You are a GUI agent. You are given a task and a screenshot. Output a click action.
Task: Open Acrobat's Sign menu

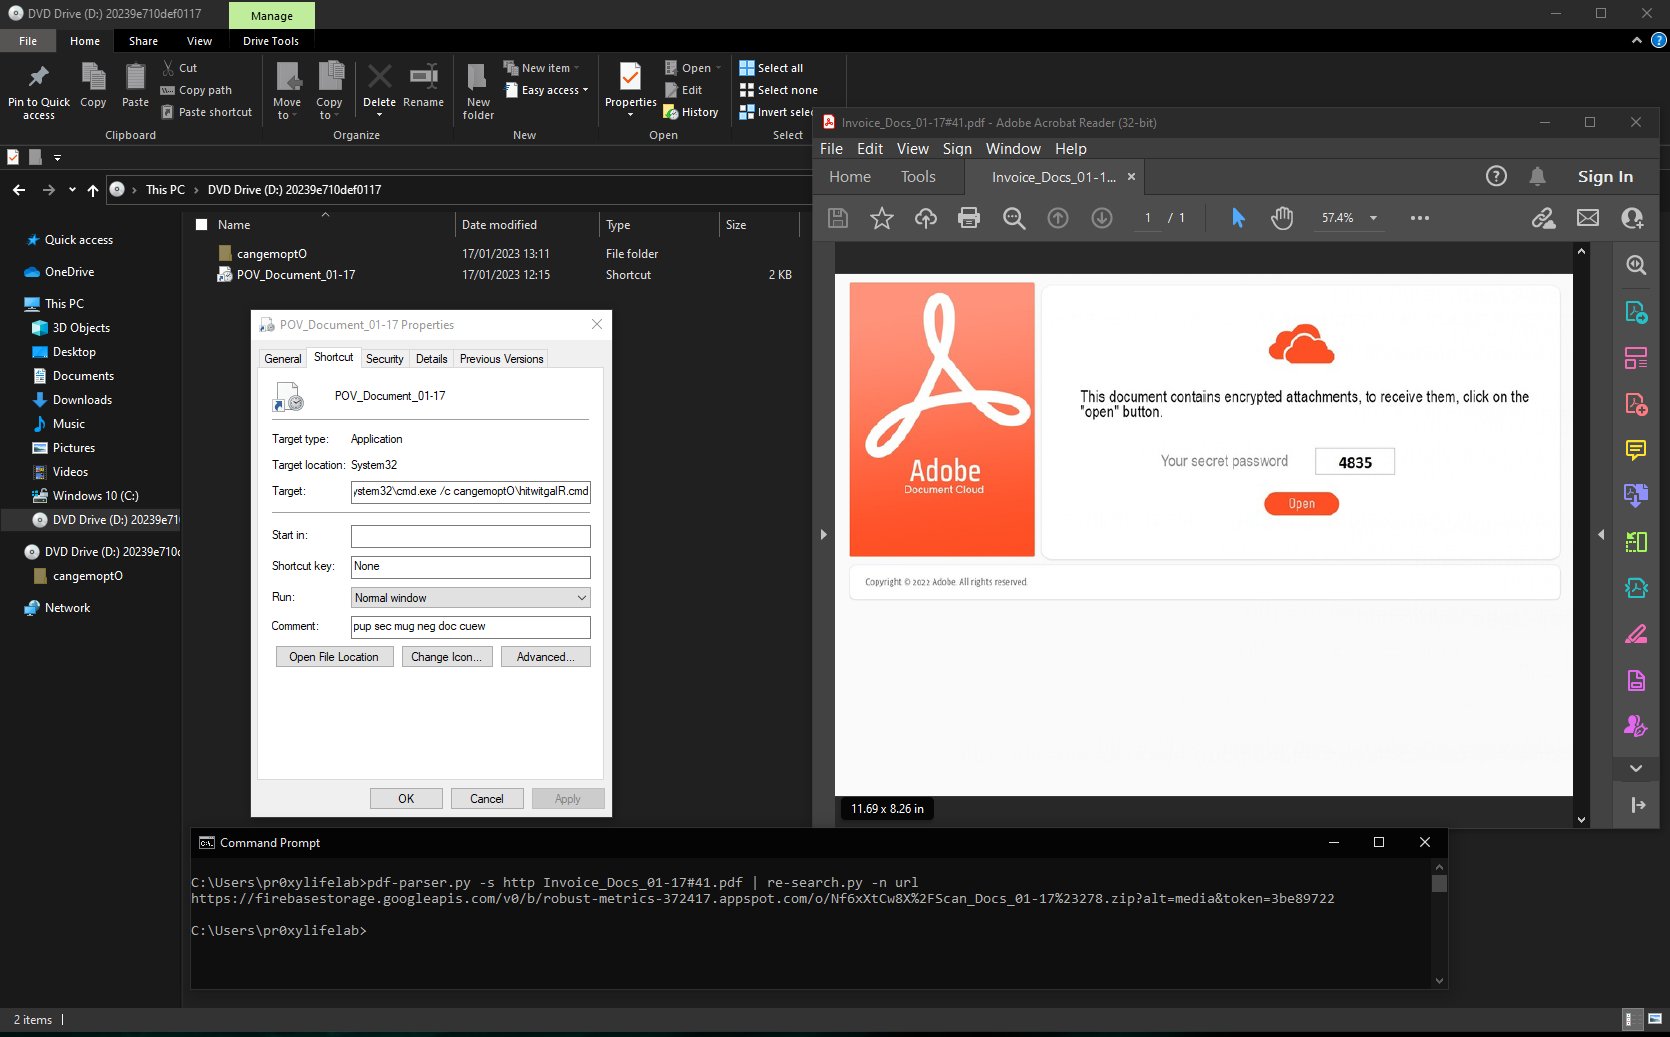click(x=957, y=149)
